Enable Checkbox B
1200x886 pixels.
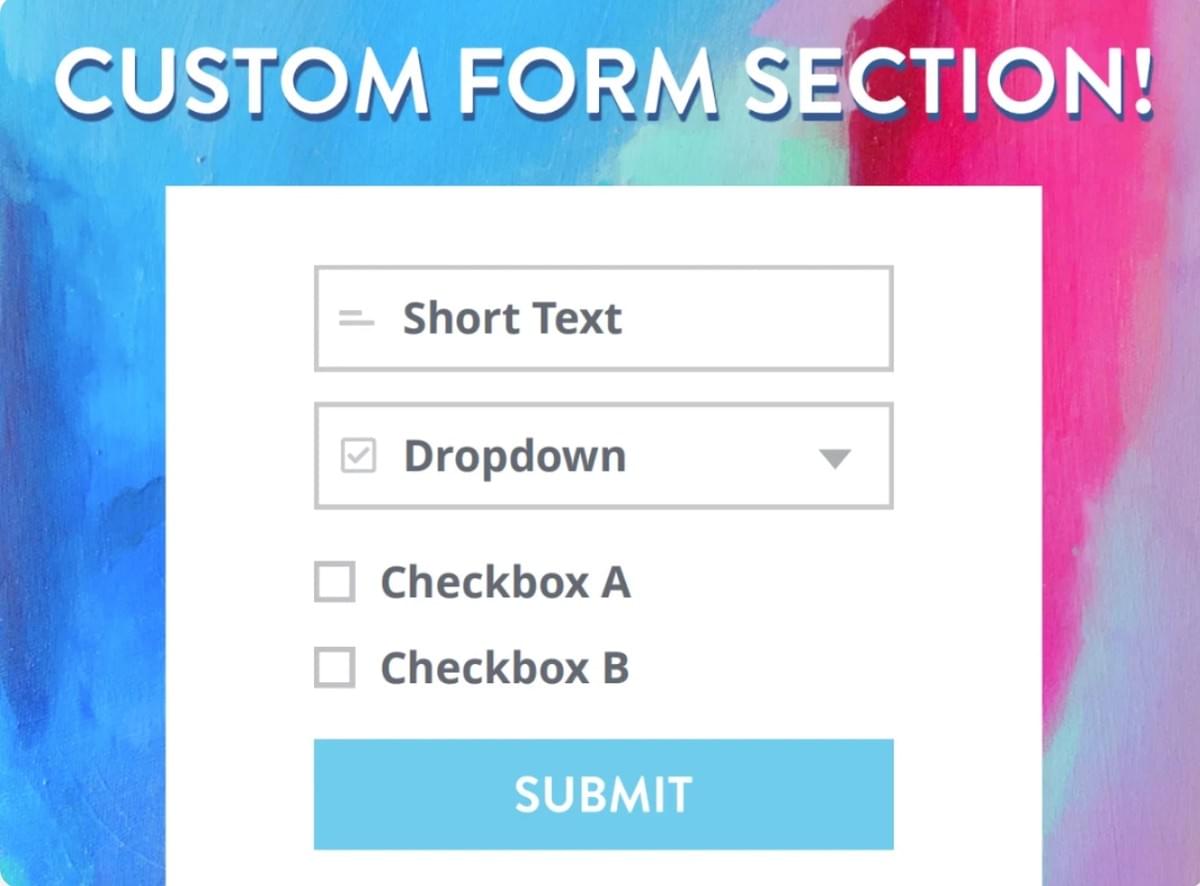coord(336,666)
